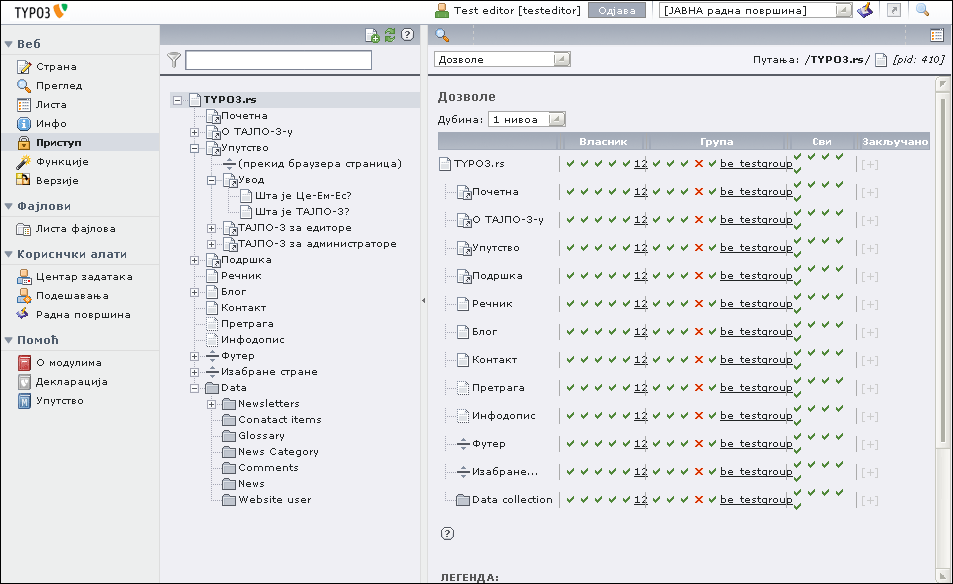The image size is (953, 584).
Task: Click the Одјава logout button
Action: coord(617,10)
